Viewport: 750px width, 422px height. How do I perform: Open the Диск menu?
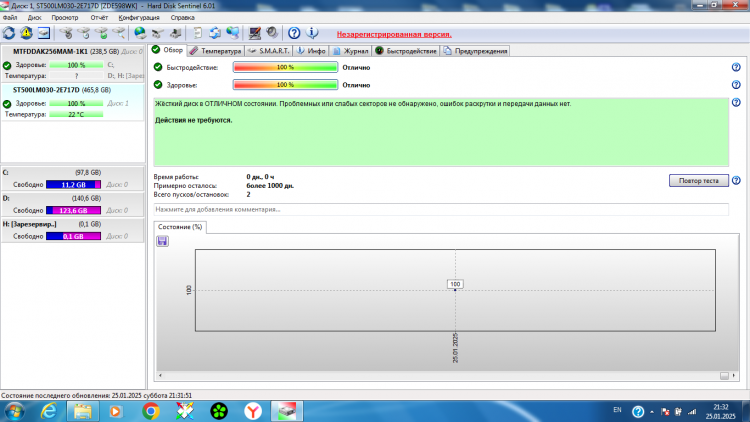[34, 18]
